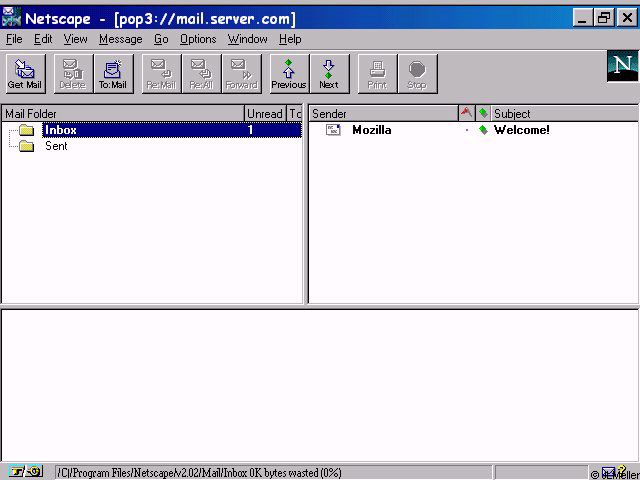
Task: Select the Sent folder
Action: (x=56, y=146)
